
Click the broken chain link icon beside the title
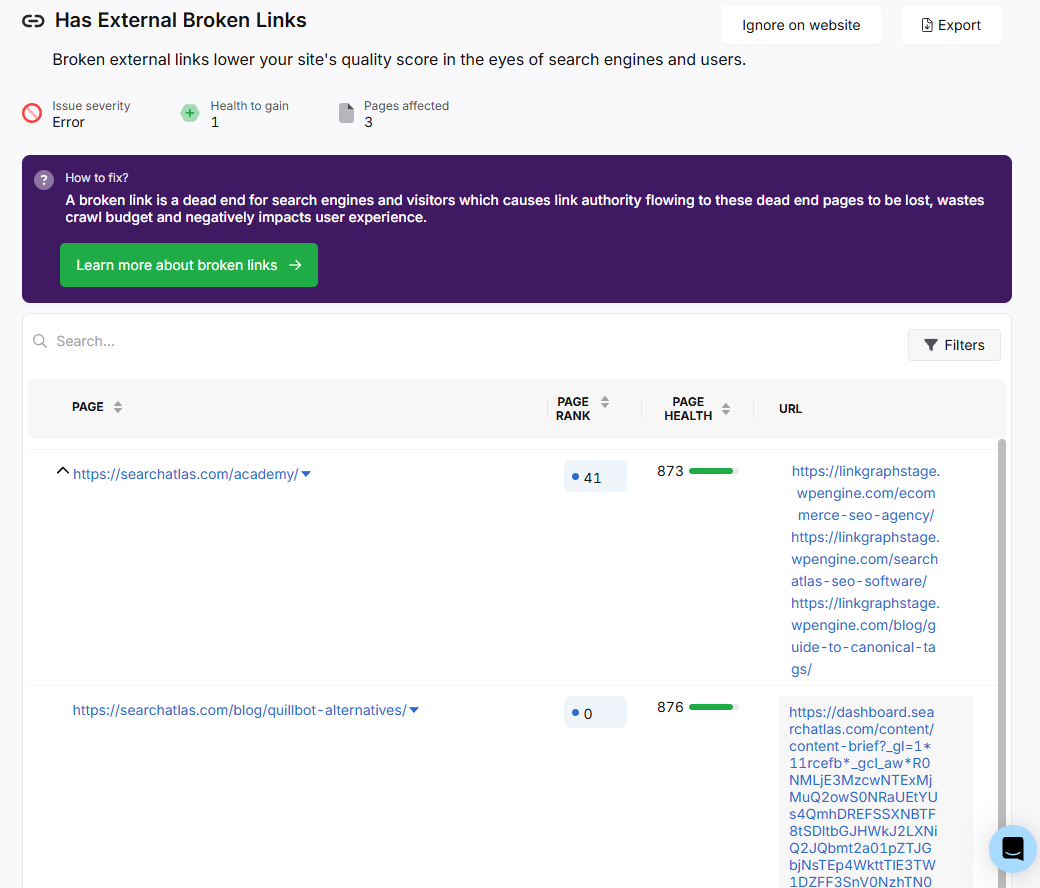[33, 20]
